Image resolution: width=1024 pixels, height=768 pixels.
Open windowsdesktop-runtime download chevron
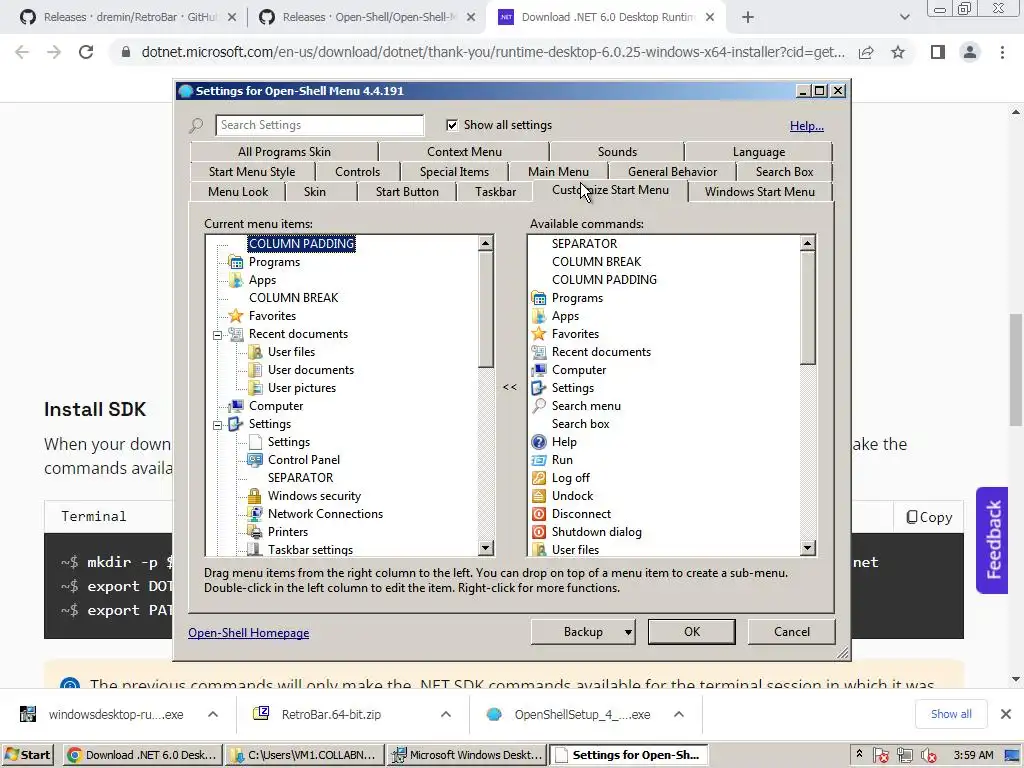[213, 714]
